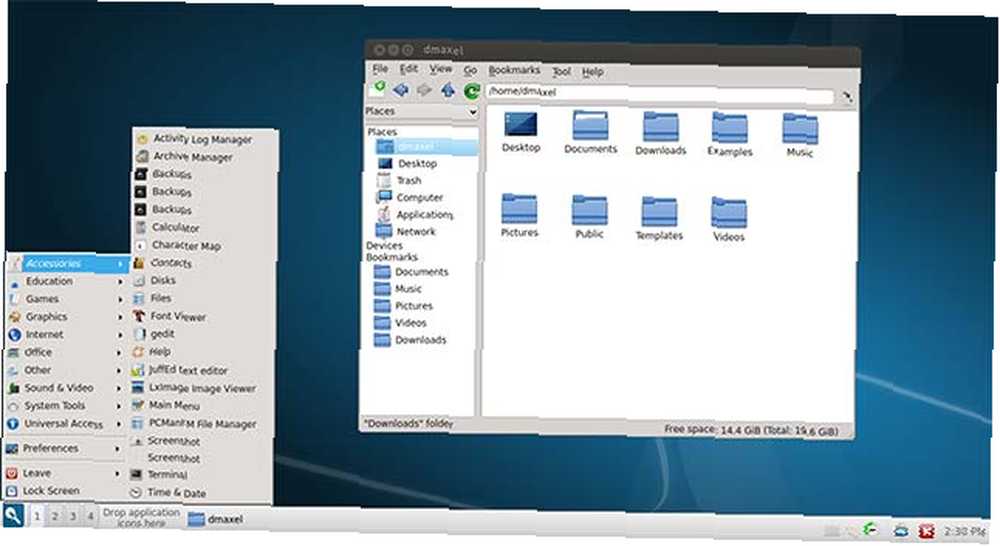Switch to workspace 2 in pager

55,517
